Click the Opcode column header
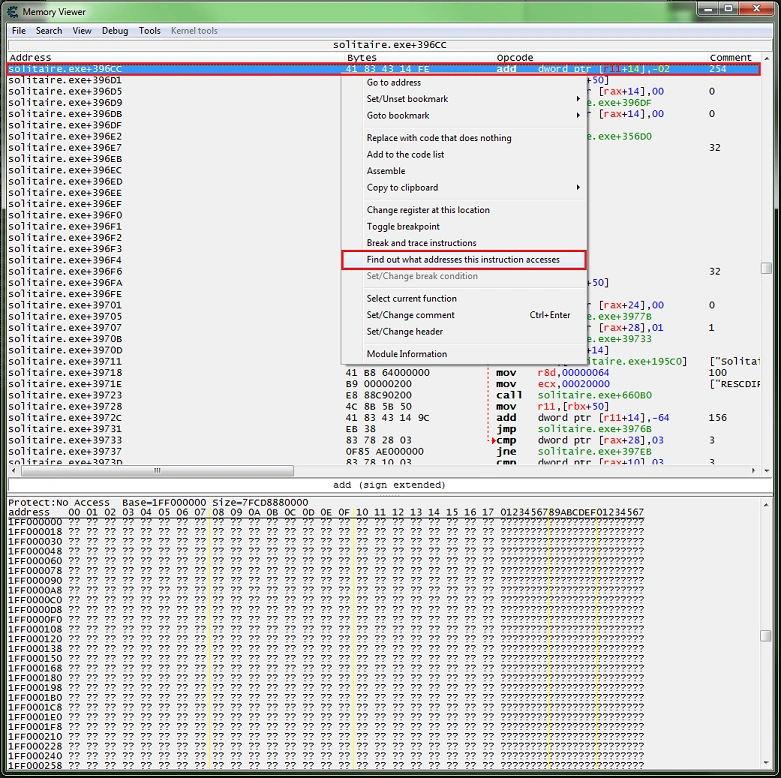The image size is (781, 778). click(515, 58)
